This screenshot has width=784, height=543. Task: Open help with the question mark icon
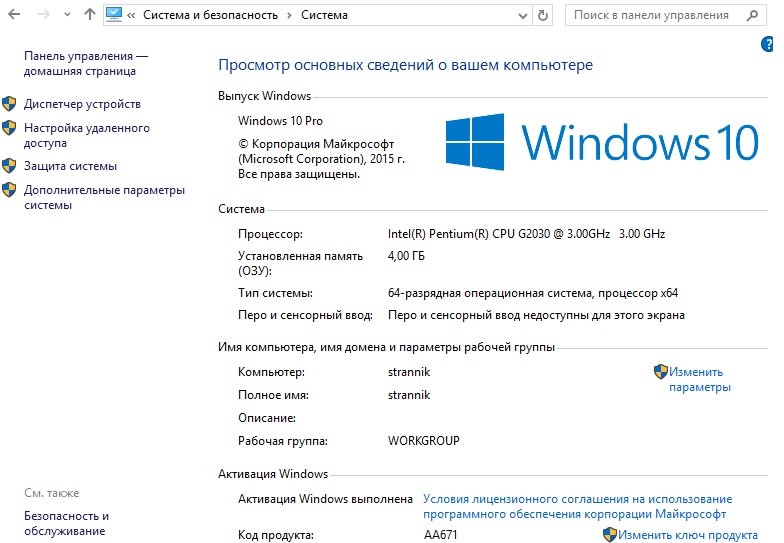(x=768, y=44)
